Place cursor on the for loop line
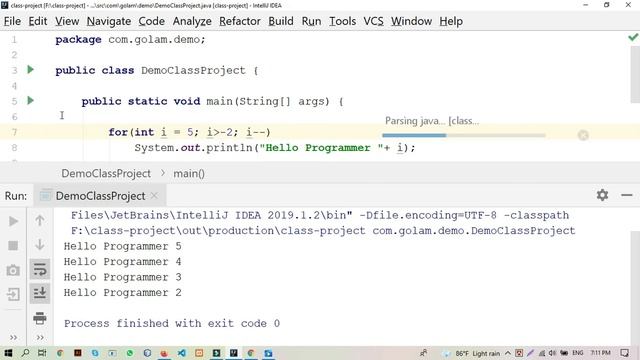The image size is (640, 360). pyautogui.click(x=189, y=132)
